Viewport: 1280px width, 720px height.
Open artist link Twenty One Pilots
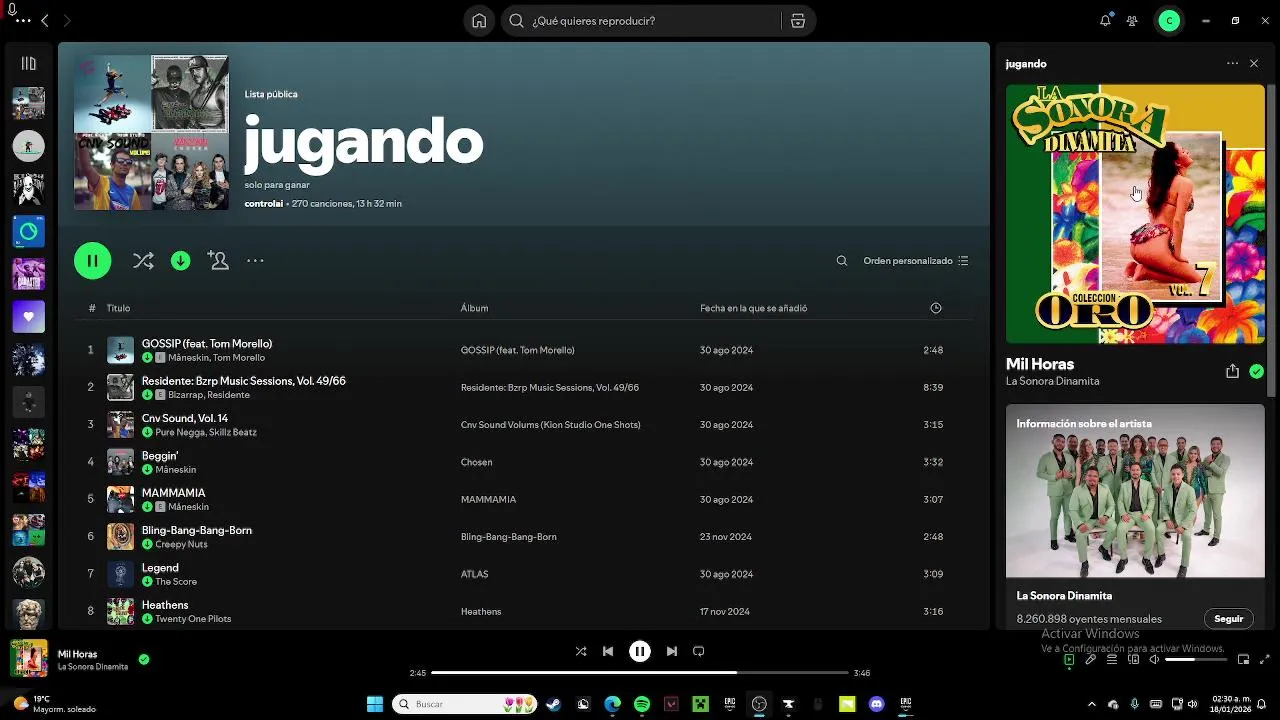(x=193, y=619)
